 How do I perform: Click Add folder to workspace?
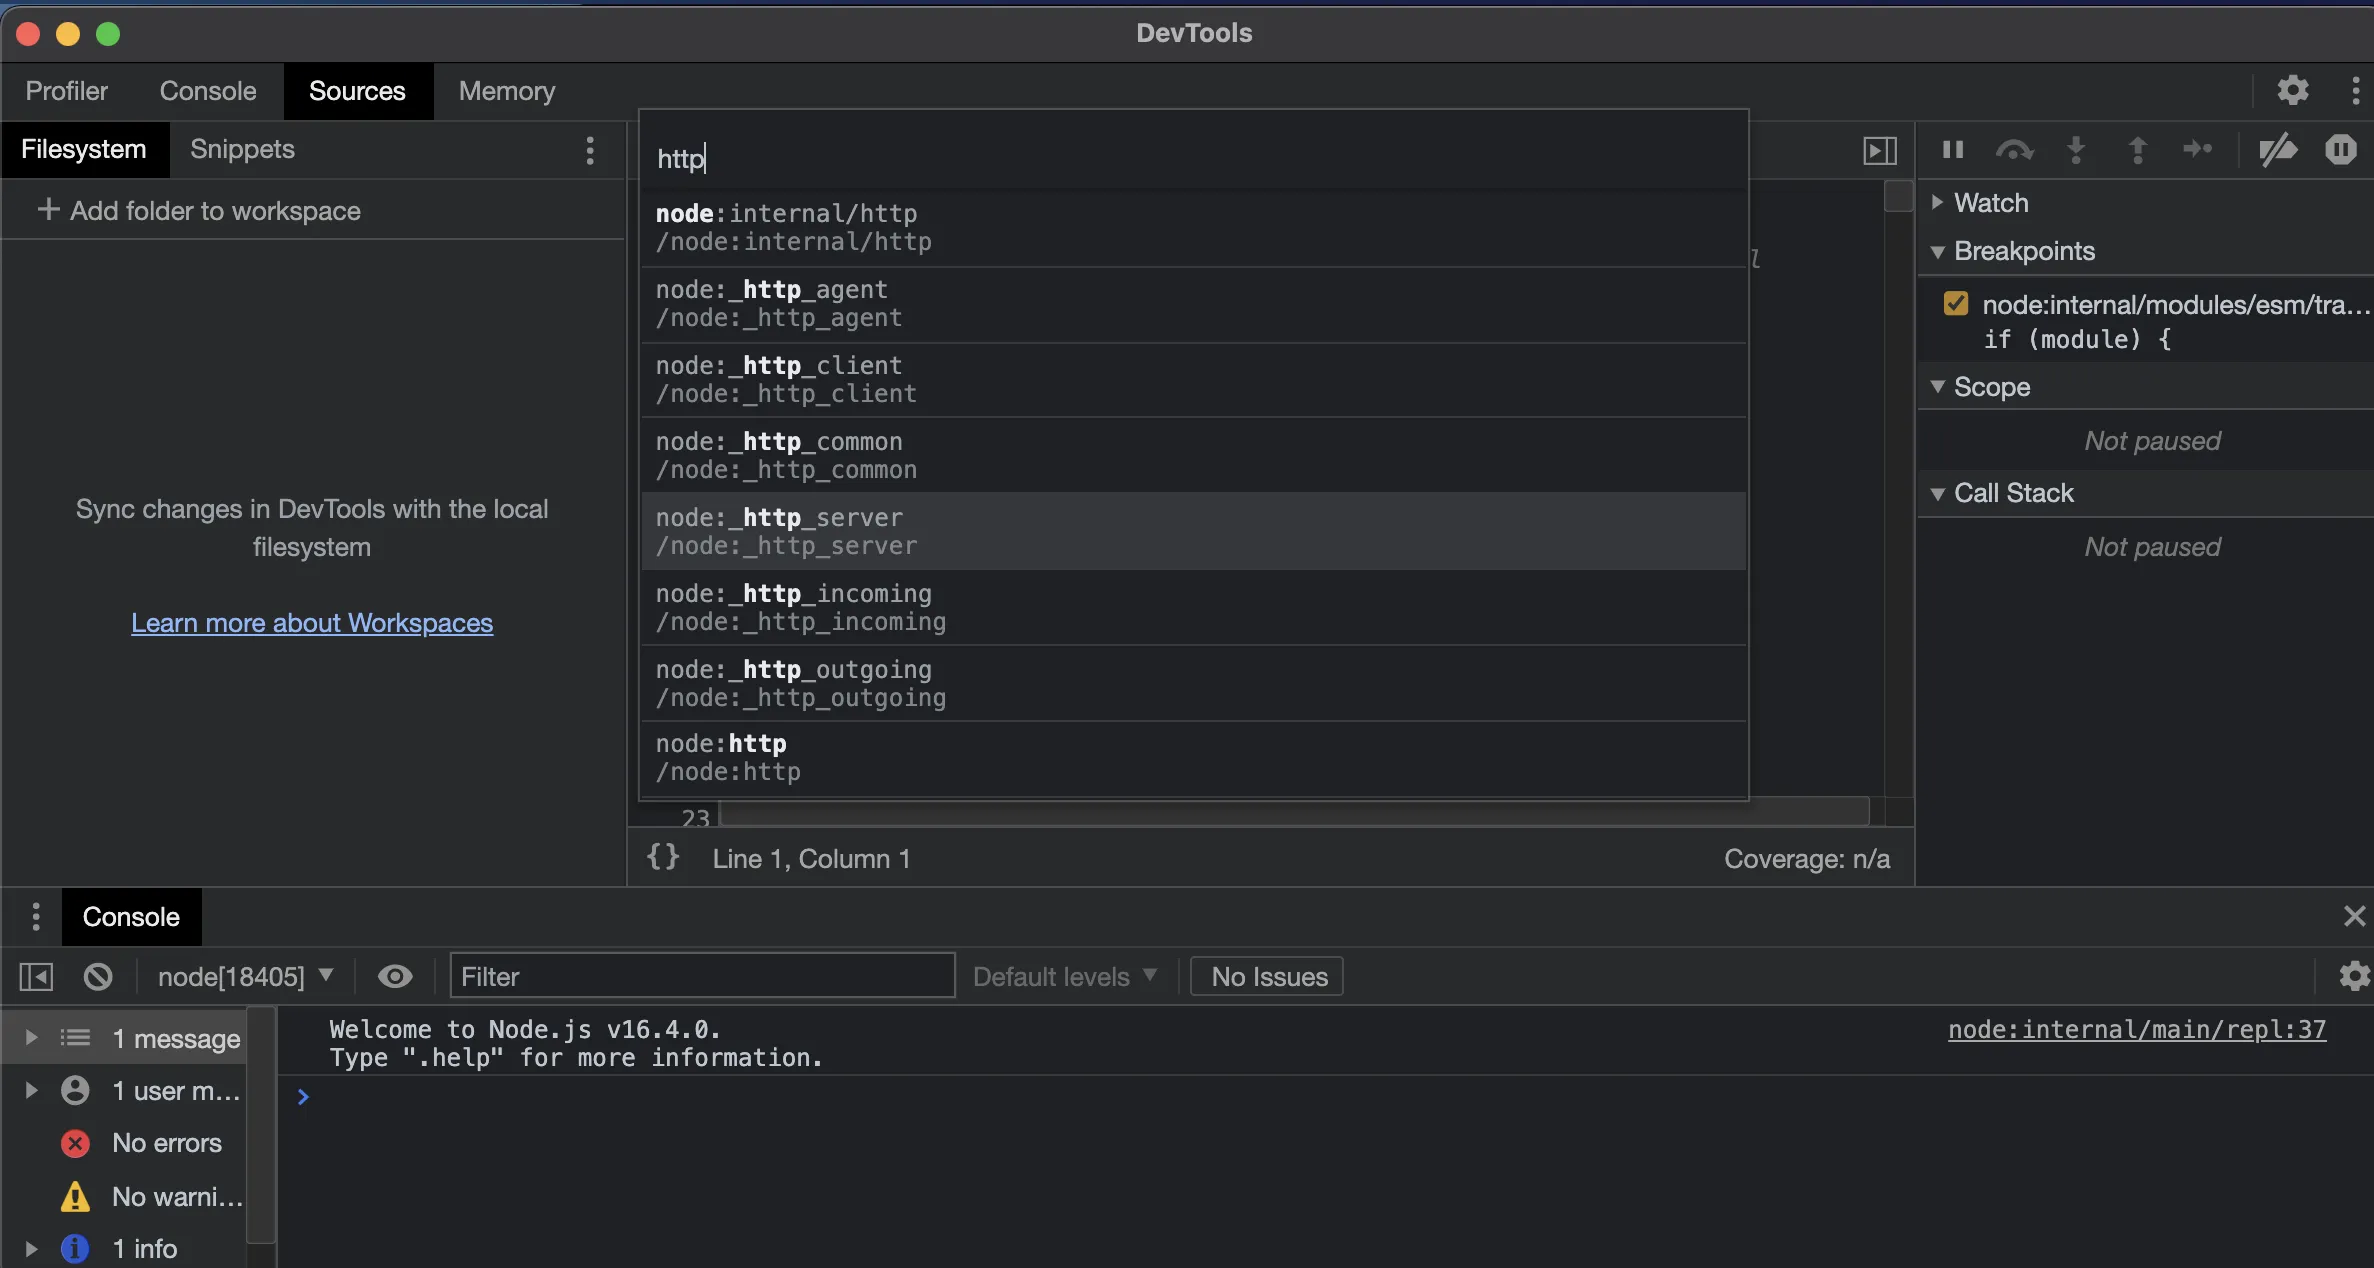pos(199,211)
